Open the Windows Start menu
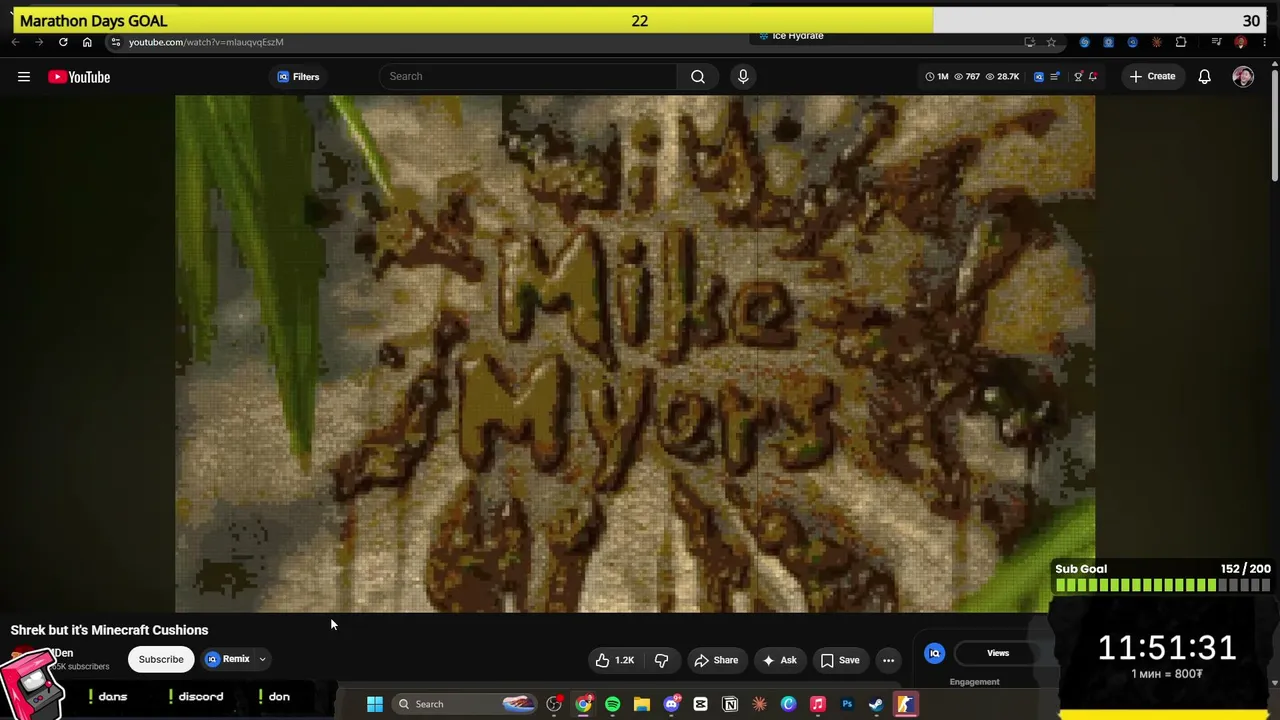The image size is (1280, 720). pyautogui.click(x=375, y=704)
